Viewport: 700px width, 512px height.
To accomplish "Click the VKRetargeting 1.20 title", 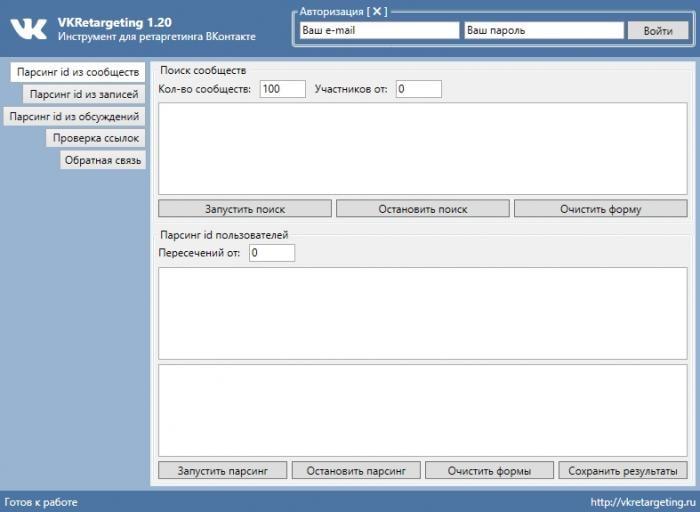I will 114,22.
